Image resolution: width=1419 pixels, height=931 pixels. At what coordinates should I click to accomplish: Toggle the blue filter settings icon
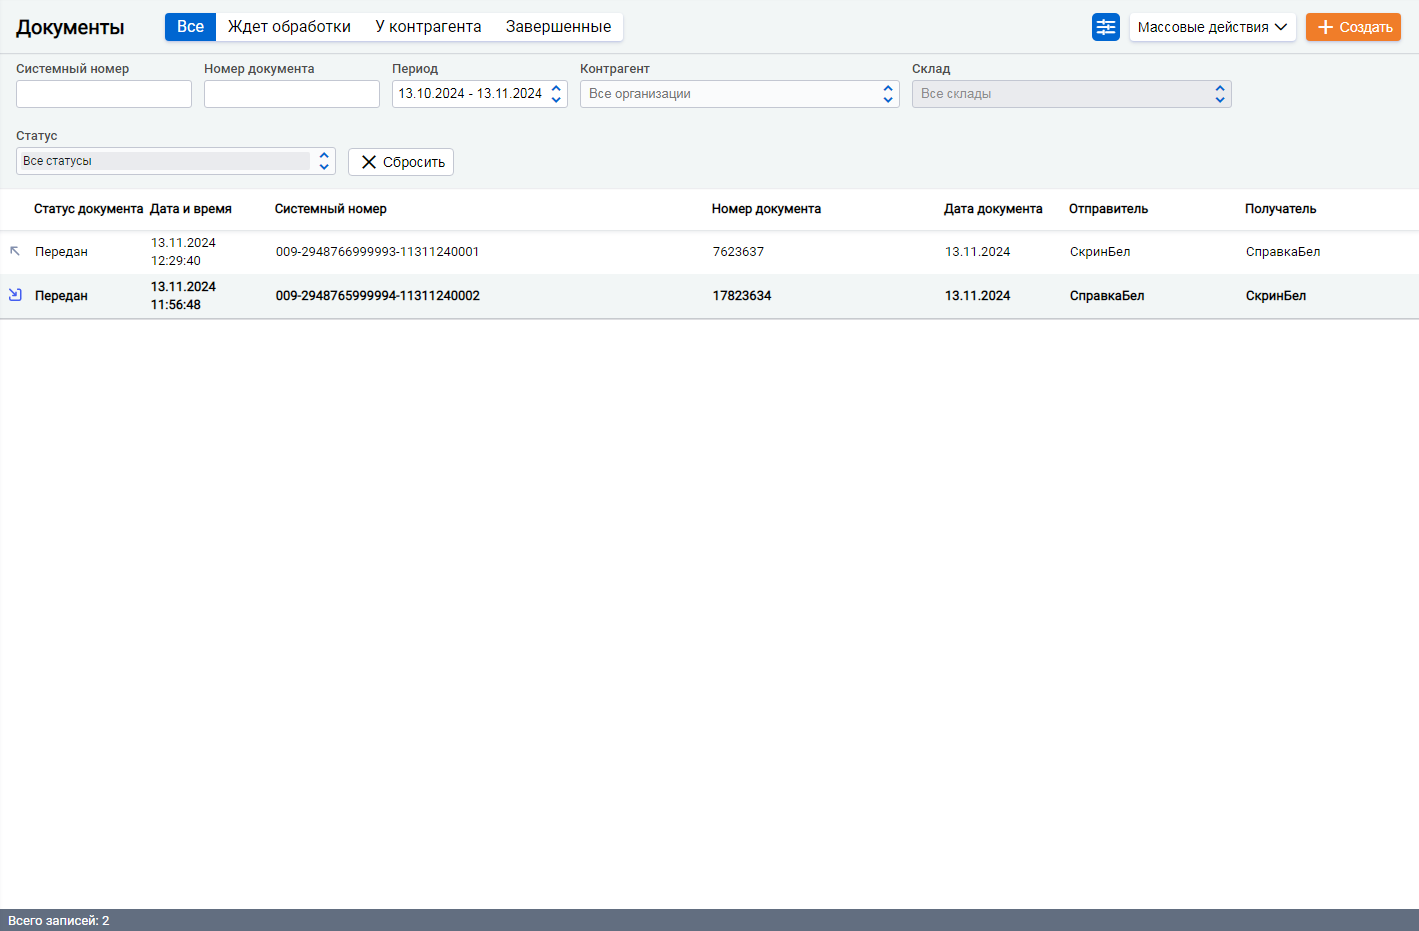(x=1105, y=27)
